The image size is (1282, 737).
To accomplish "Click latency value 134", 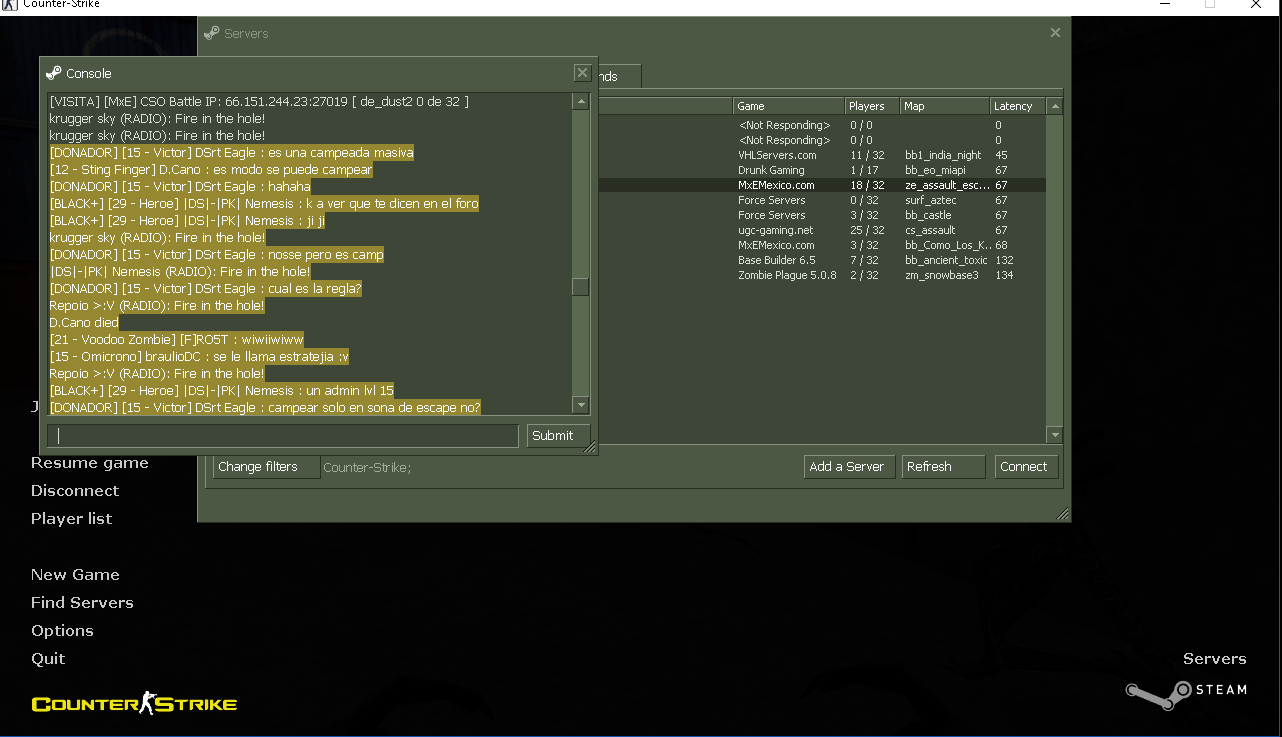I will click(x=1004, y=275).
